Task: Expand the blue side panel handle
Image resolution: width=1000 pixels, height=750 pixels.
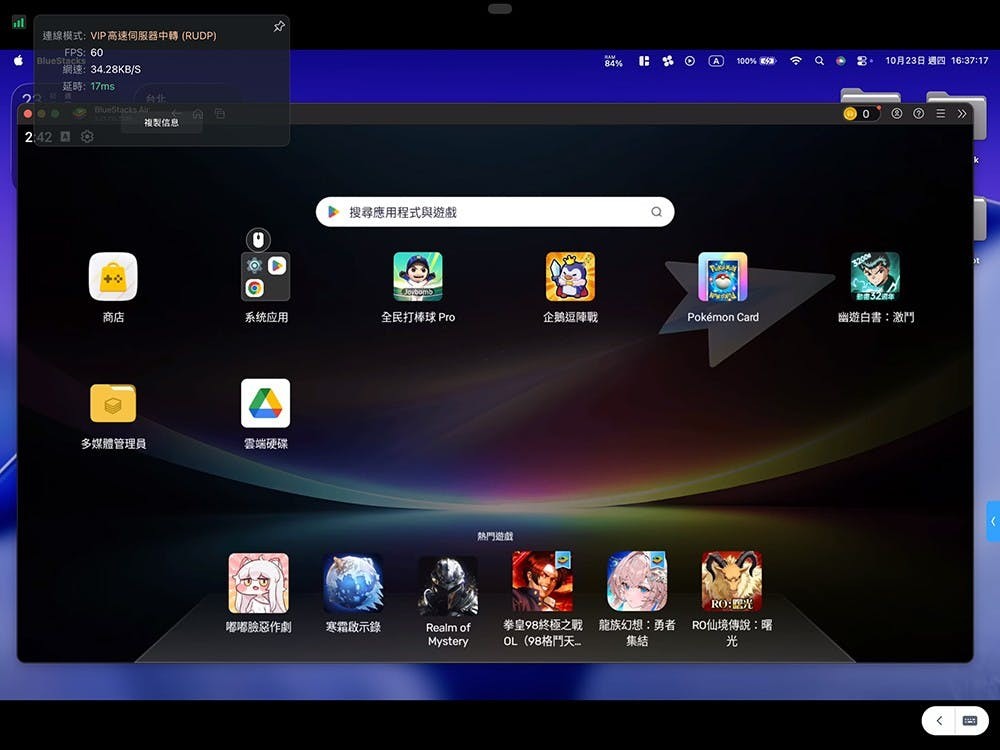Action: pyautogui.click(x=993, y=522)
